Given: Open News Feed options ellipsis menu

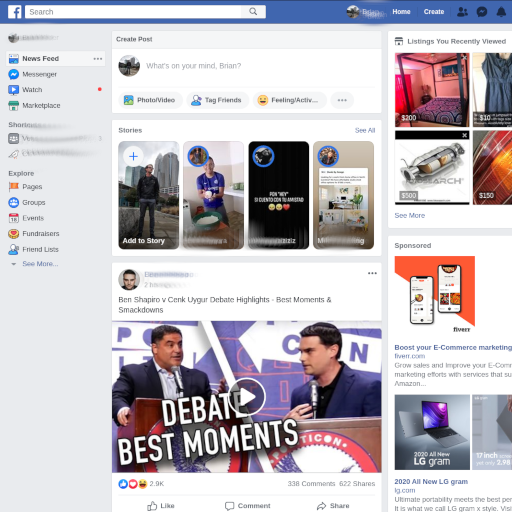Looking at the screenshot, I should 98,59.
